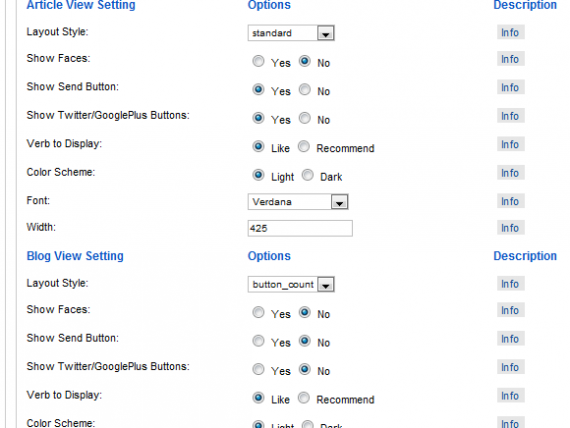Open the Verdana font dropdown
The width and height of the screenshot is (570, 428).
[x=298, y=202]
